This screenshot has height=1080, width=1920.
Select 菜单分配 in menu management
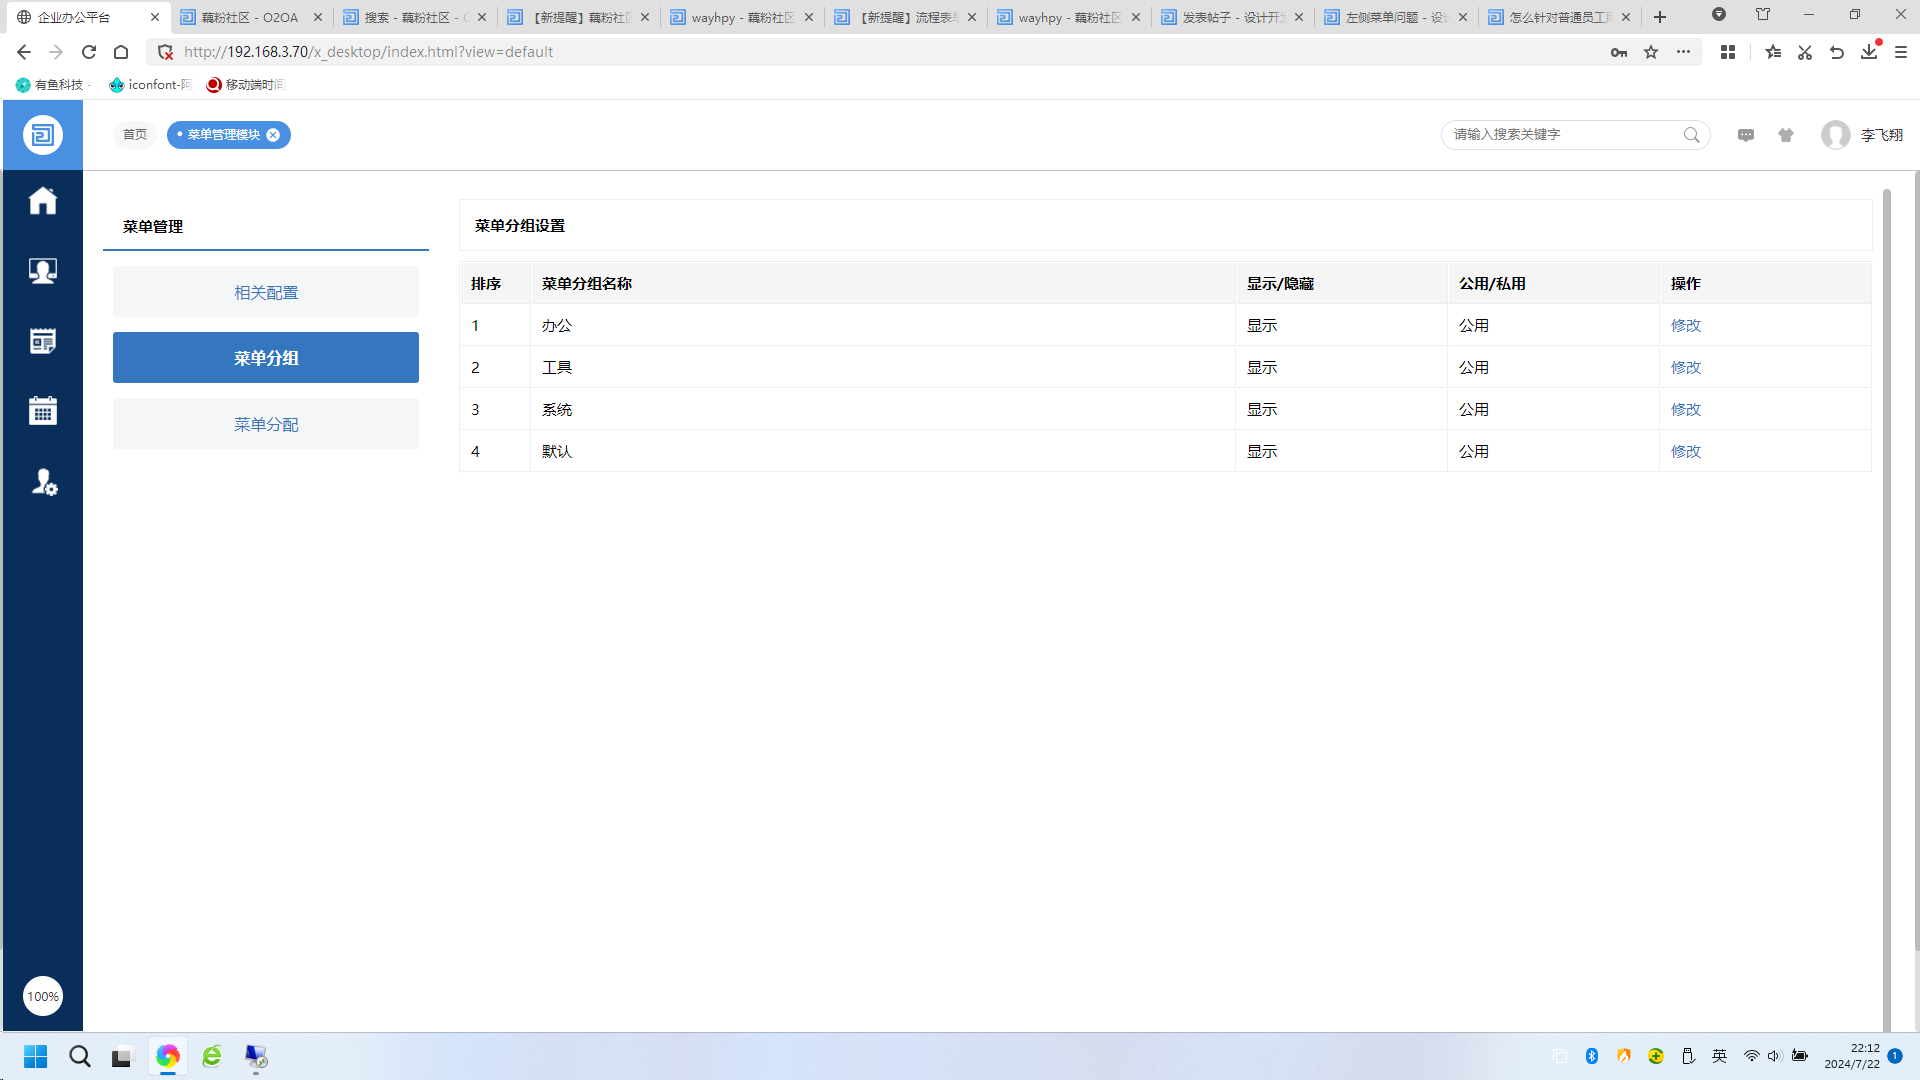(x=265, y=424)
